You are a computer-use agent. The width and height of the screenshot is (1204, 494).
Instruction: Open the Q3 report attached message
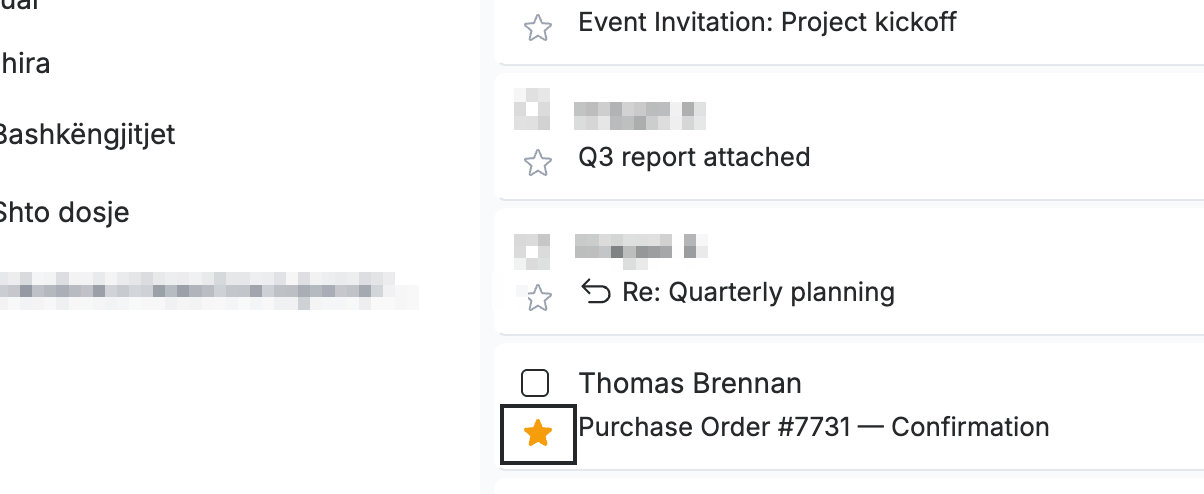[x=694, y=157]
